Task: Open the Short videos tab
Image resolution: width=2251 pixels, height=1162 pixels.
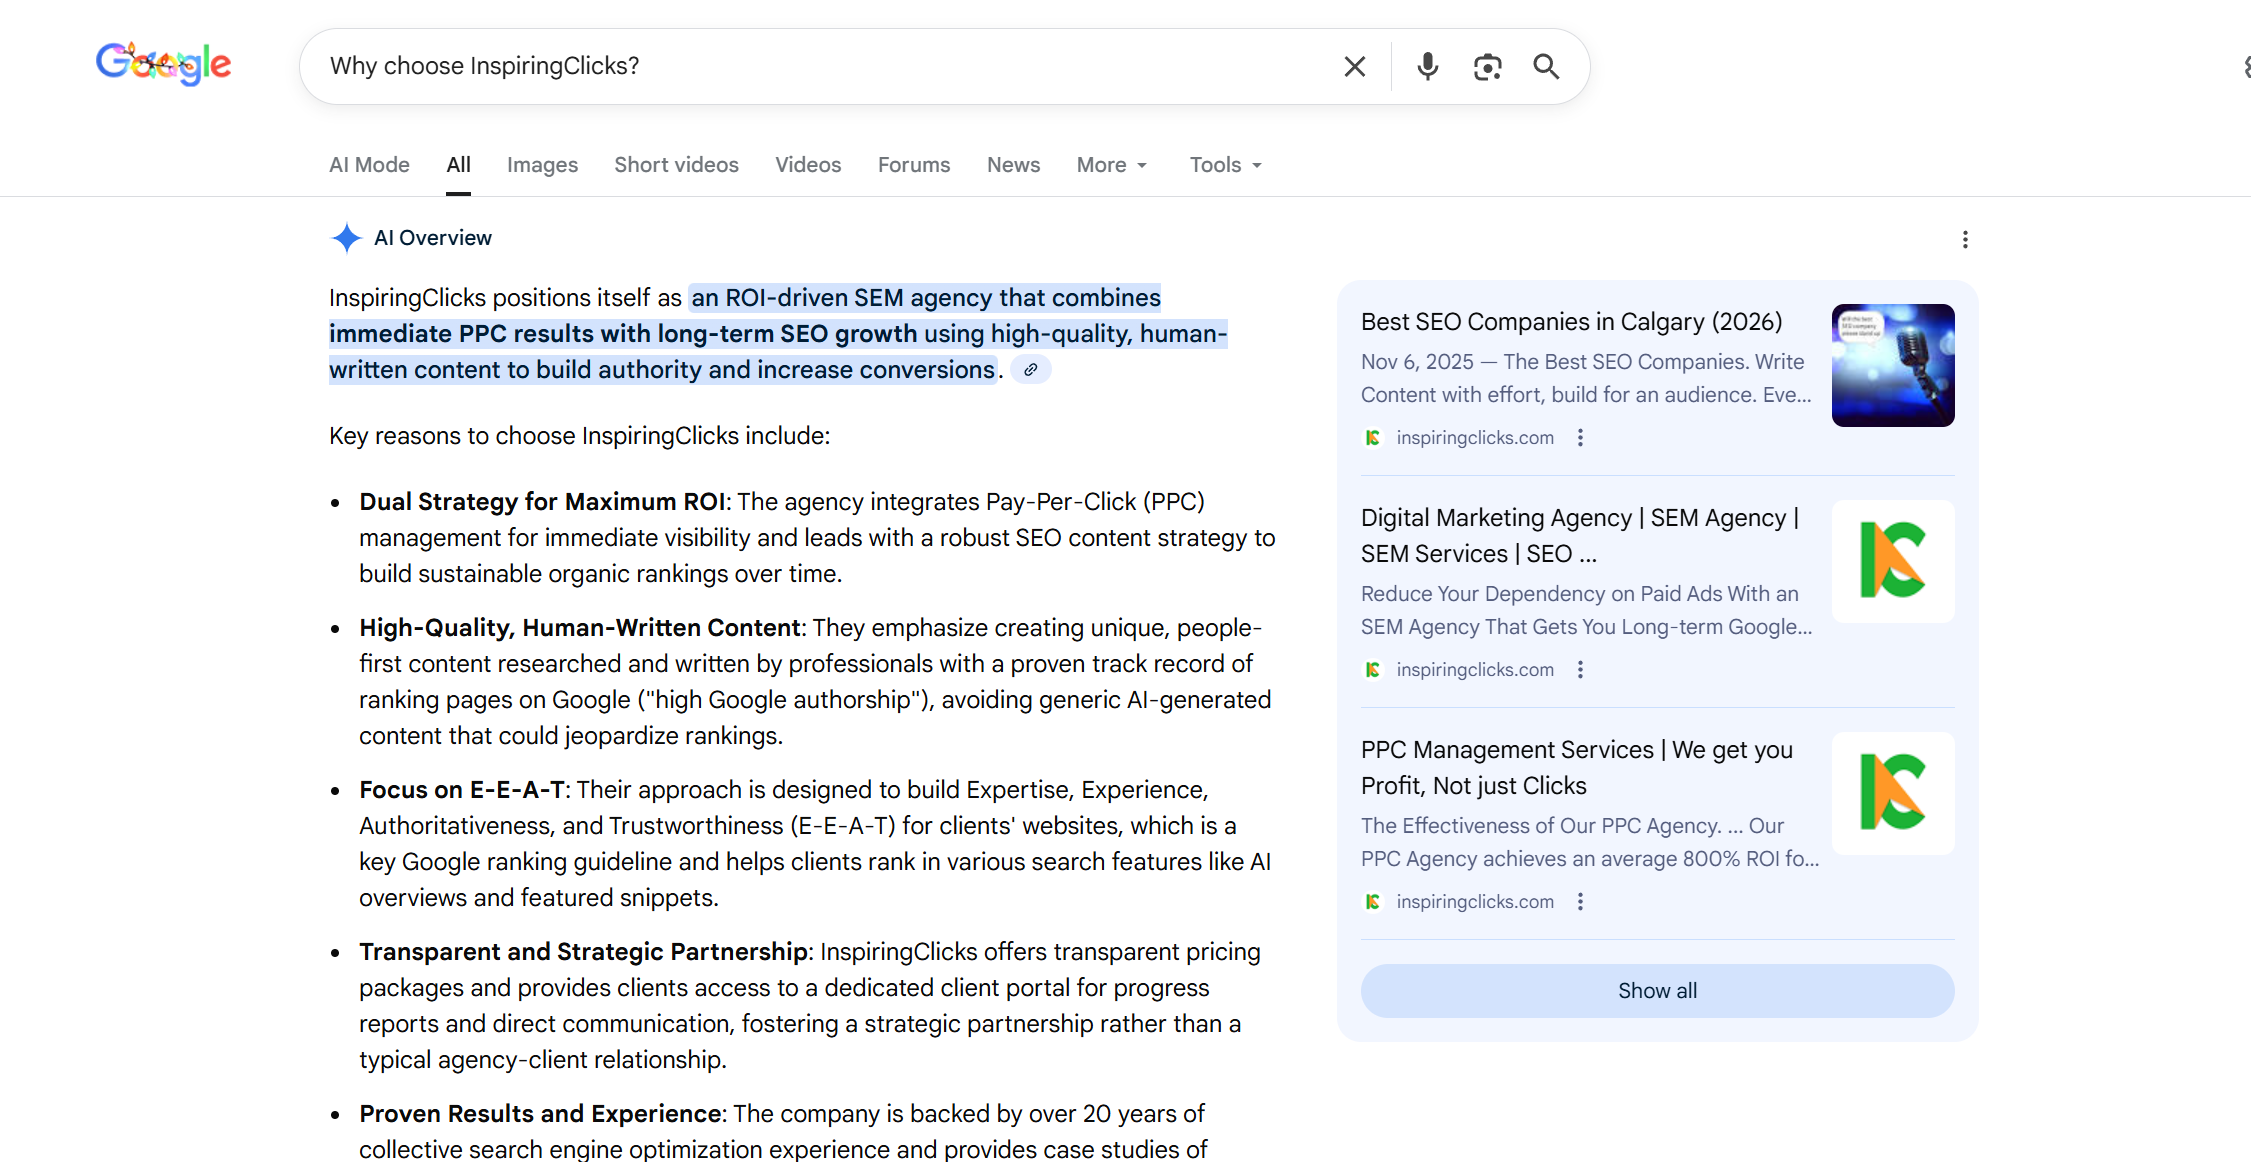Action: [x=676, y=165]
